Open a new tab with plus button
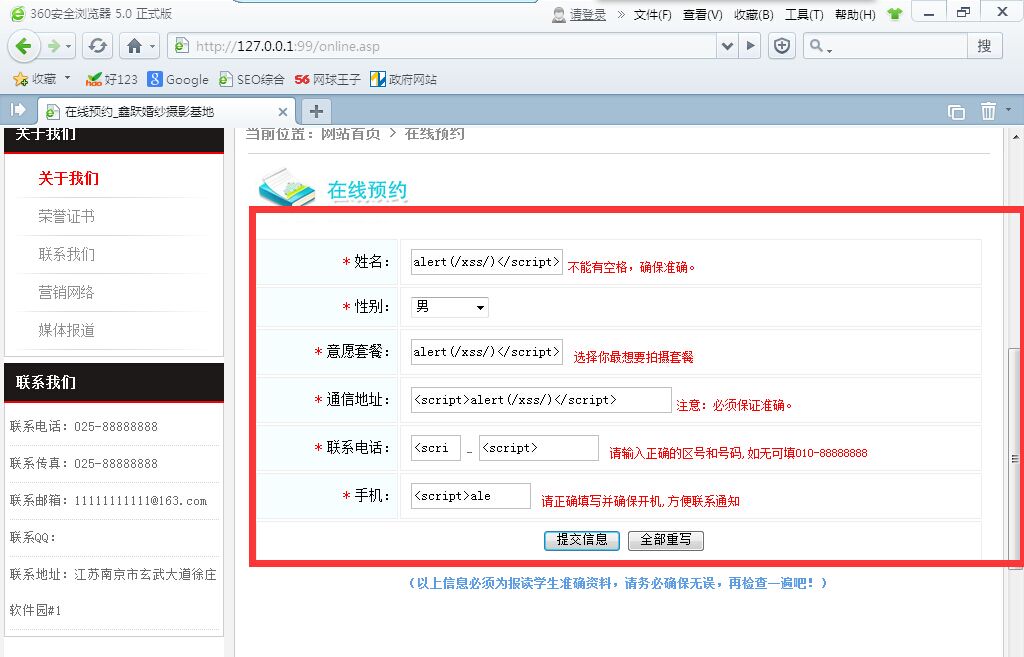 [x=316, y=112]
